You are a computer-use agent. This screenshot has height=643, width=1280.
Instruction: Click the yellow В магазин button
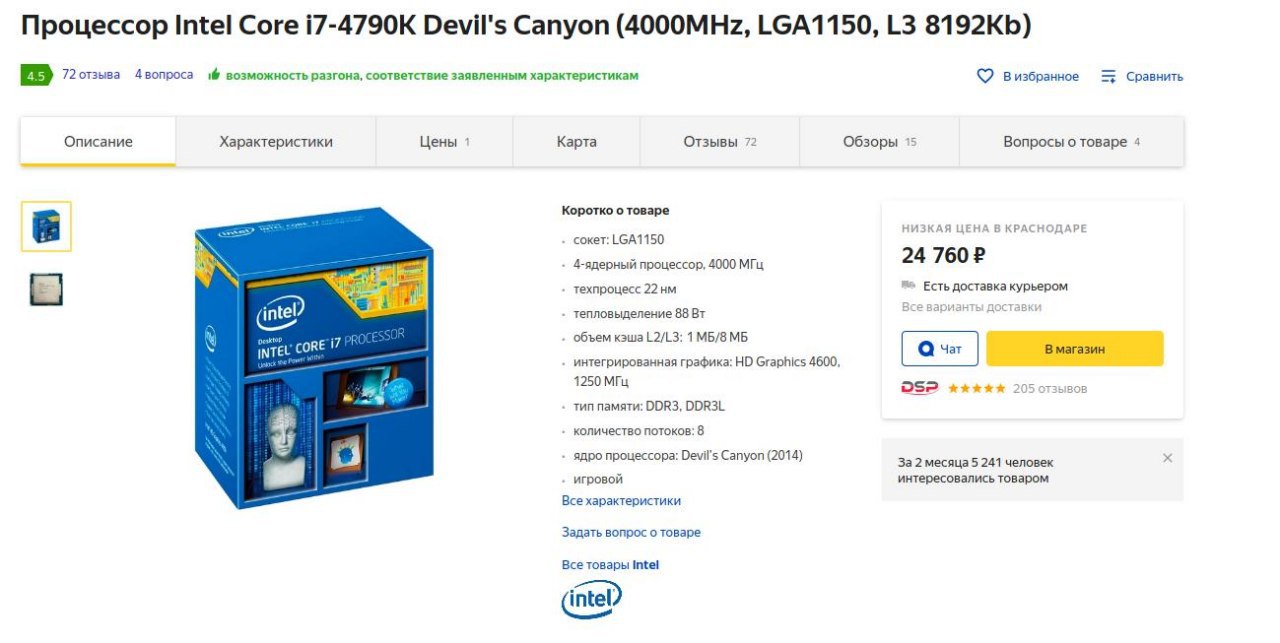click(1075, 349)
